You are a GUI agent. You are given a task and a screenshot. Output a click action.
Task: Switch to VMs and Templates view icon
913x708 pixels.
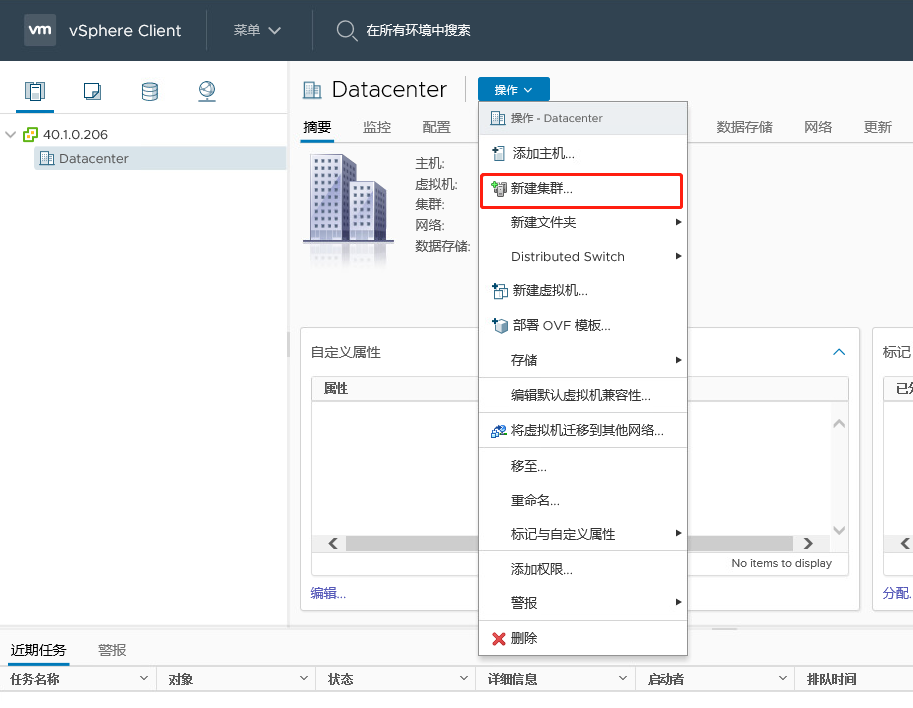click(x=92, y=92)
